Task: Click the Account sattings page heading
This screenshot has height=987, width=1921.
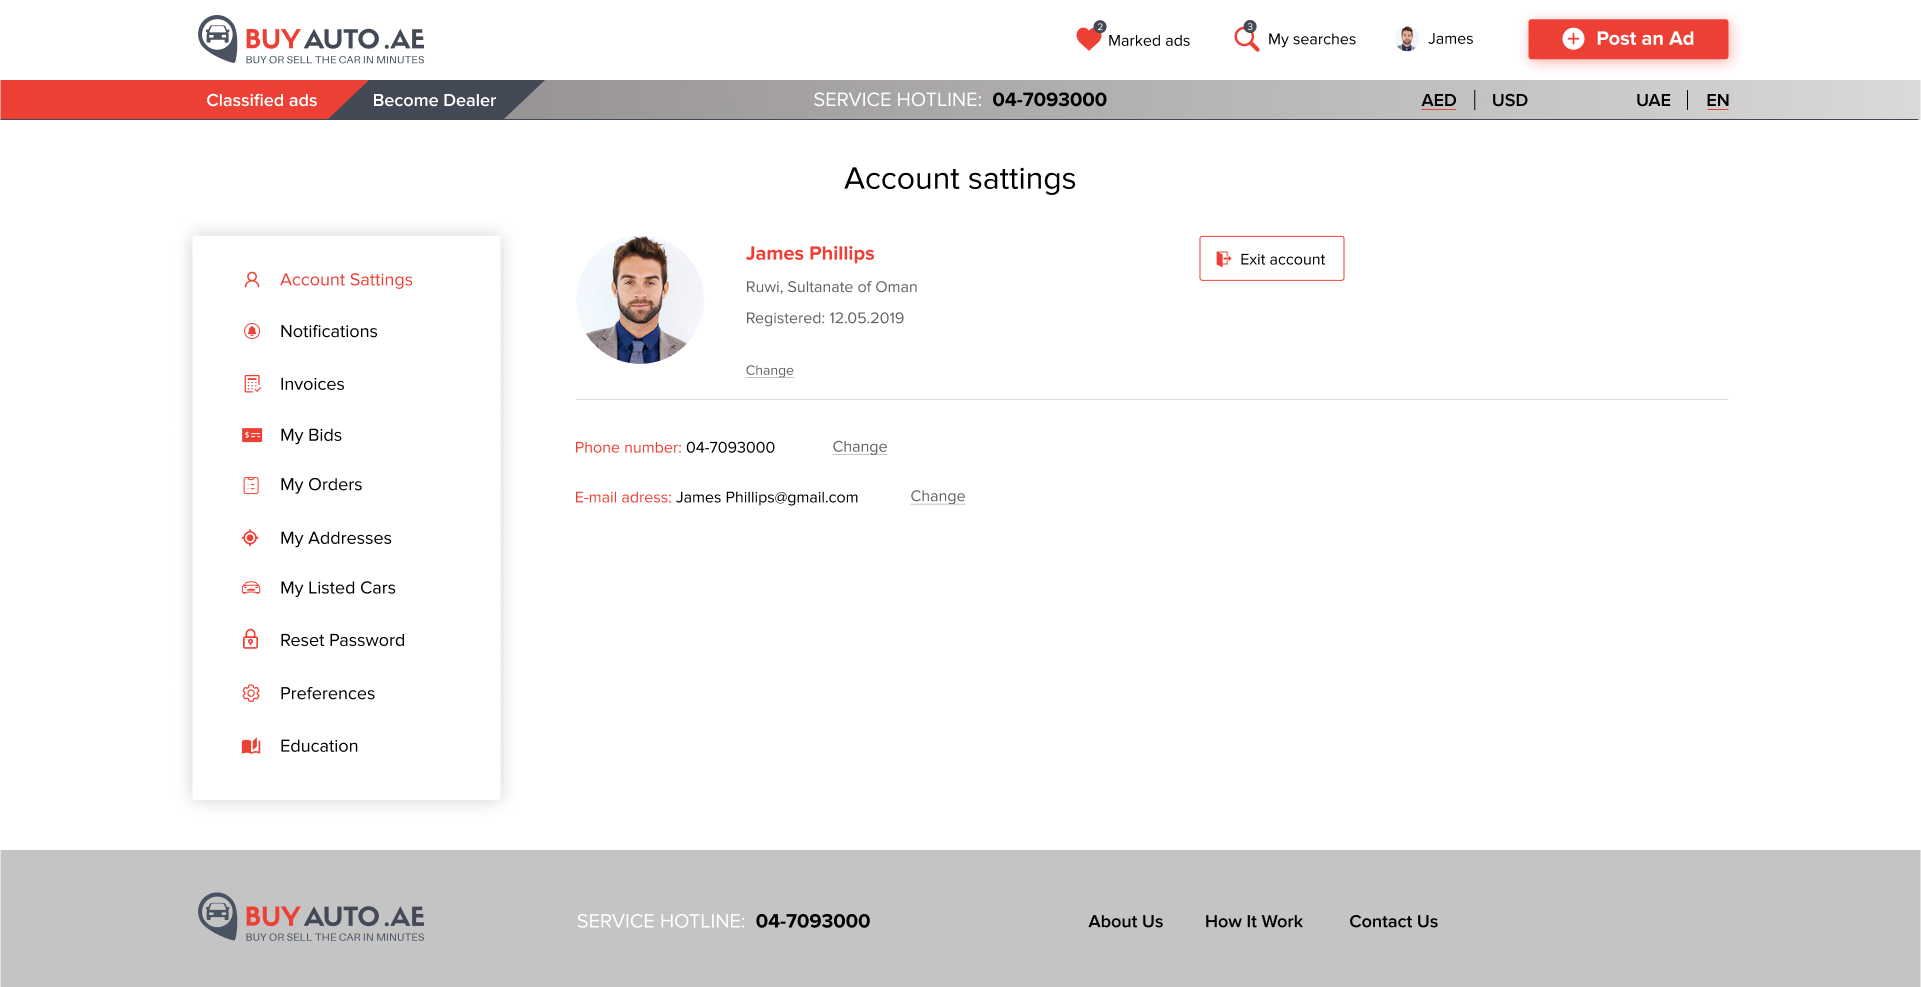Action: click(960, 179)
